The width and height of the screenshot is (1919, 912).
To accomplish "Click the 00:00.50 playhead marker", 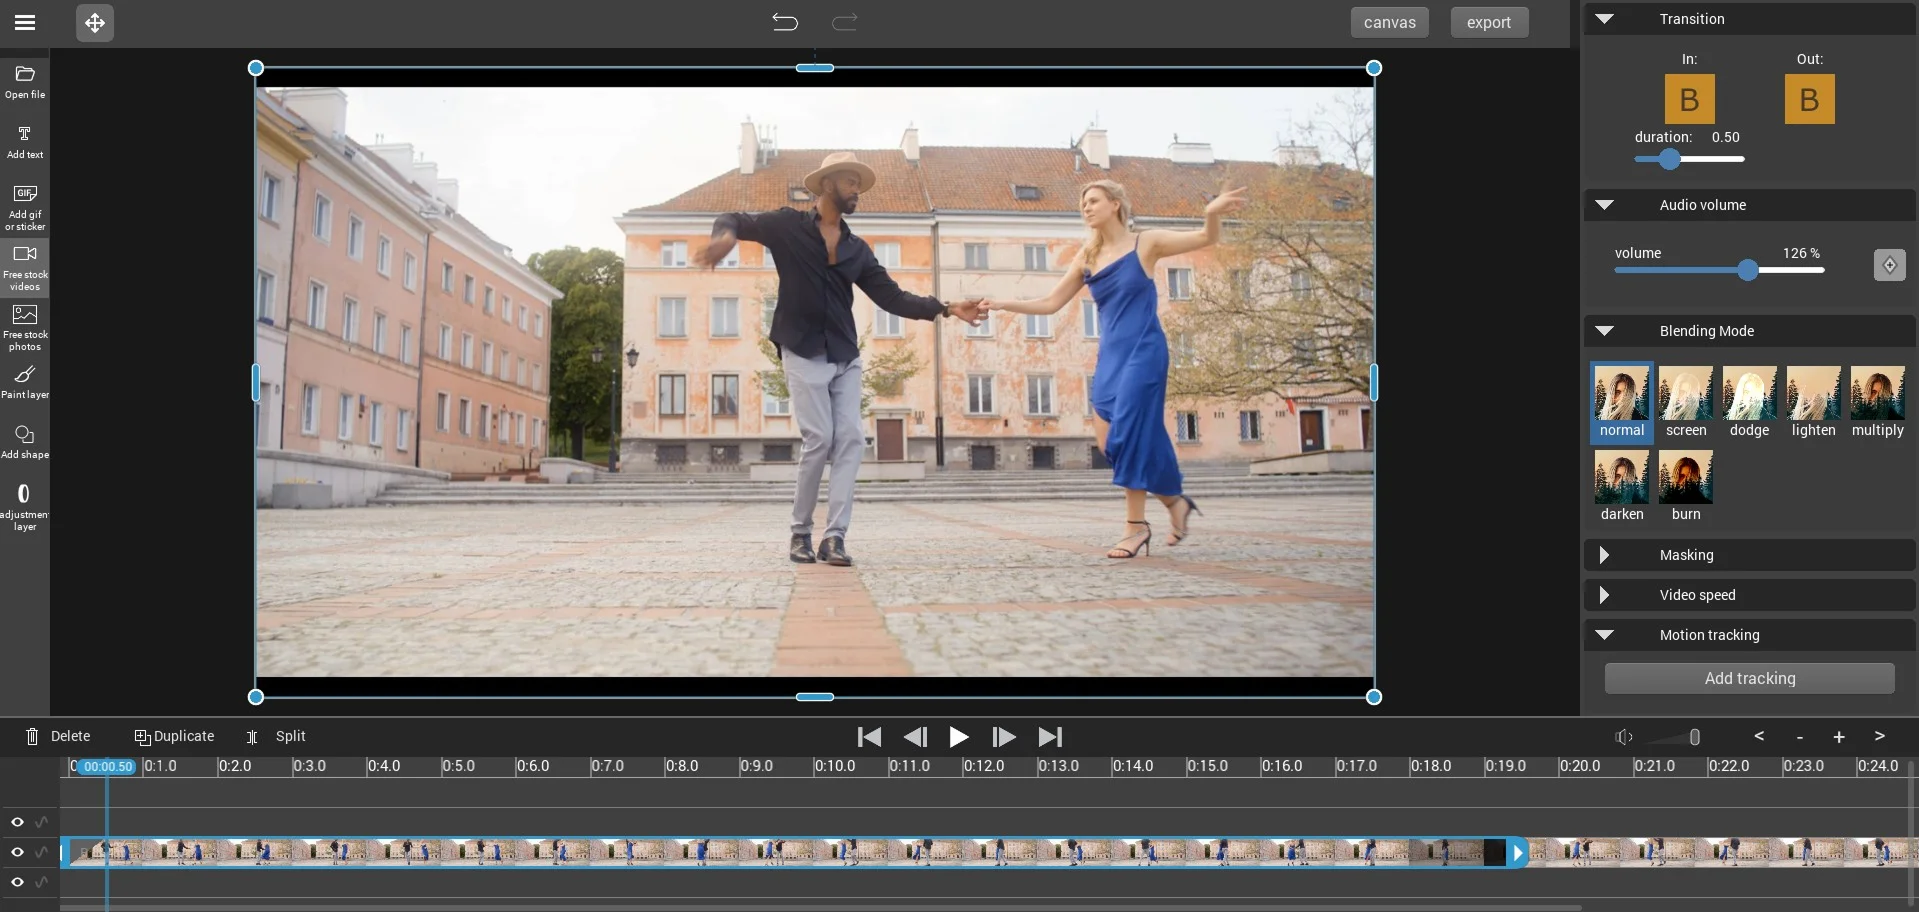I will tap(107, 767).
